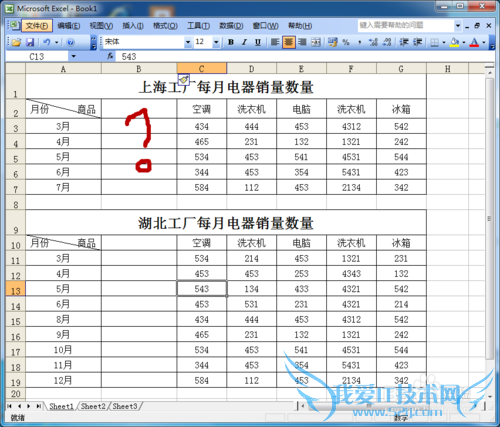500x427 pixels.
Task: Click the Paste Options smart tag
Action: [x=184, y=80]
